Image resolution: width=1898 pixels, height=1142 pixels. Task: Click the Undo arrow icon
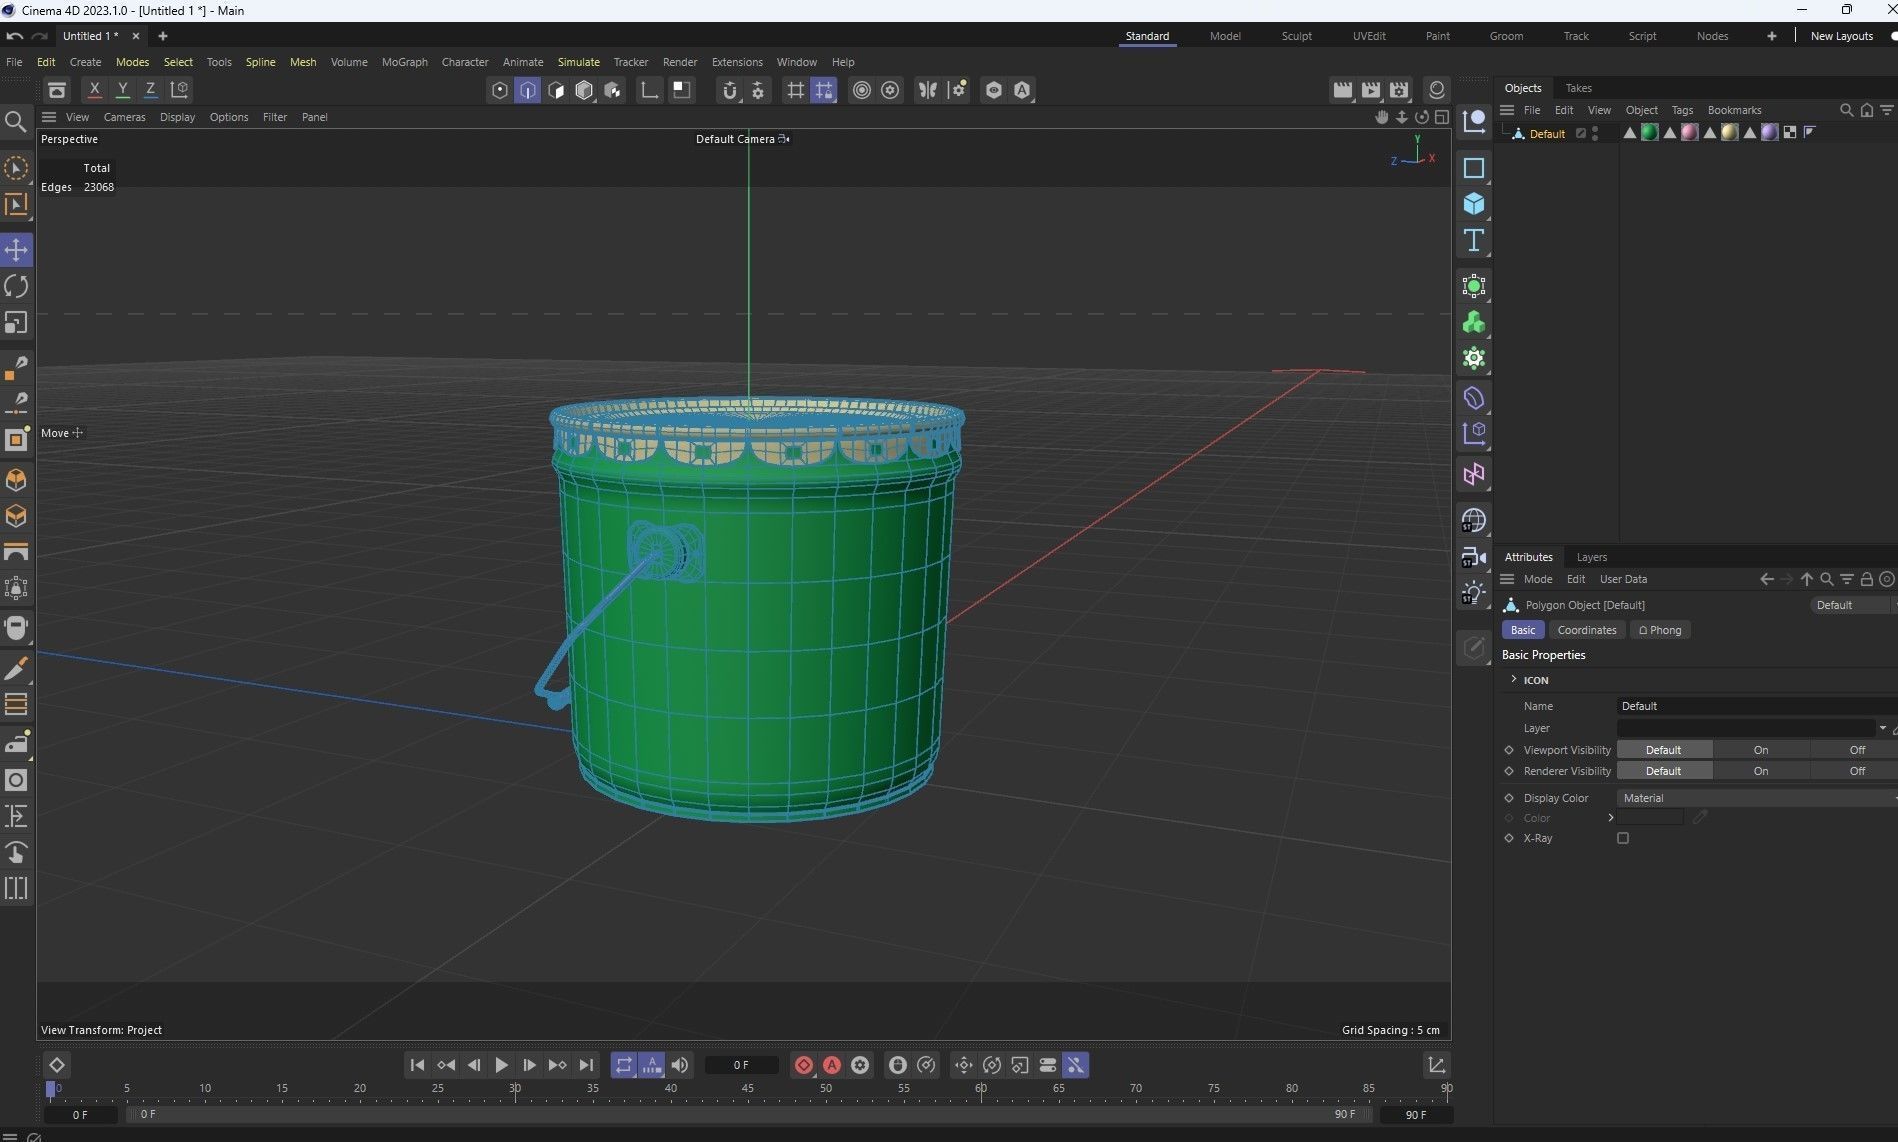click(15, 36)
